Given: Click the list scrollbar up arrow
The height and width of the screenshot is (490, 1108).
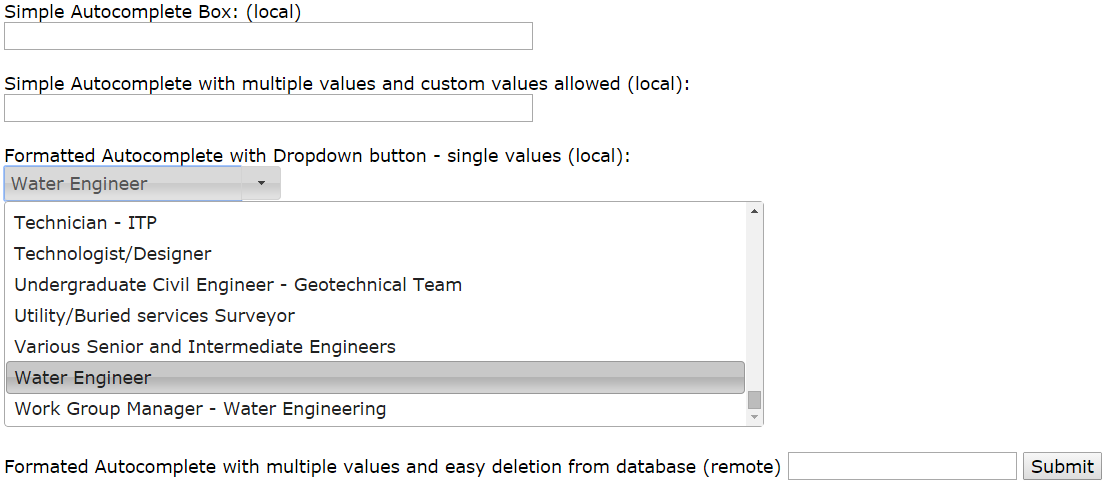Looking at the screenshot, I should point(755,211).
